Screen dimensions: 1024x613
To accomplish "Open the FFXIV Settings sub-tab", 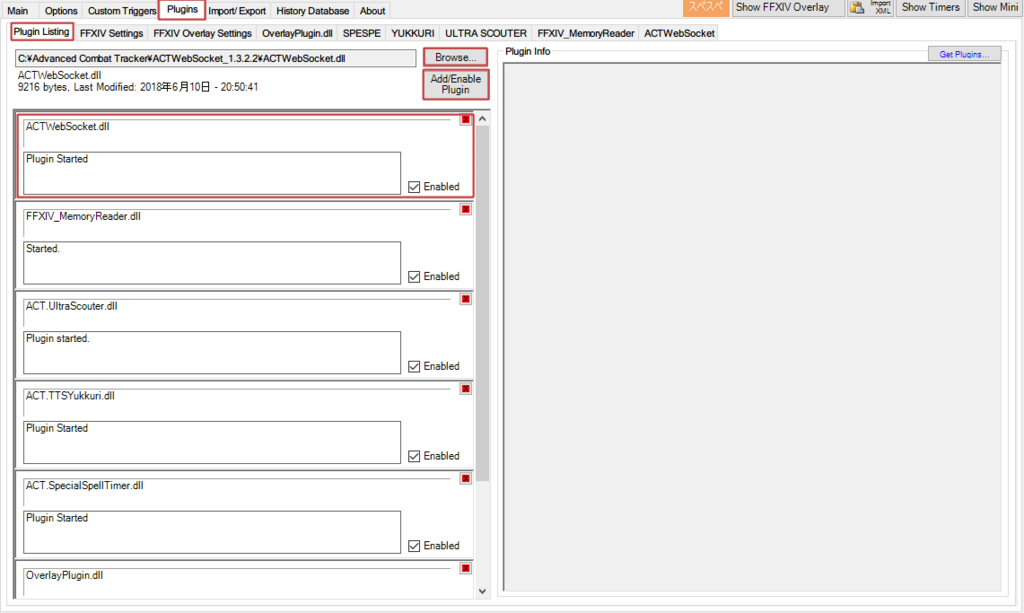I will pos(112,33).
